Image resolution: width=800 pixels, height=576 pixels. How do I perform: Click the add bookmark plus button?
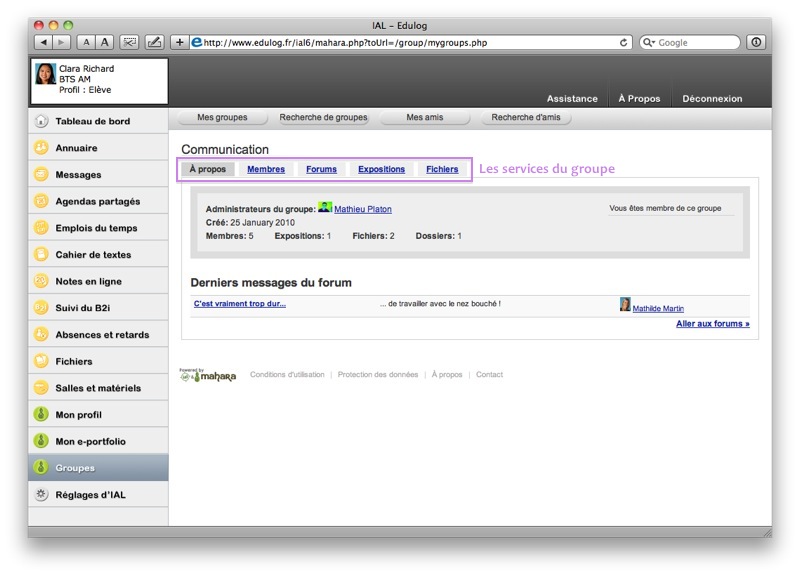click(180, 42)
